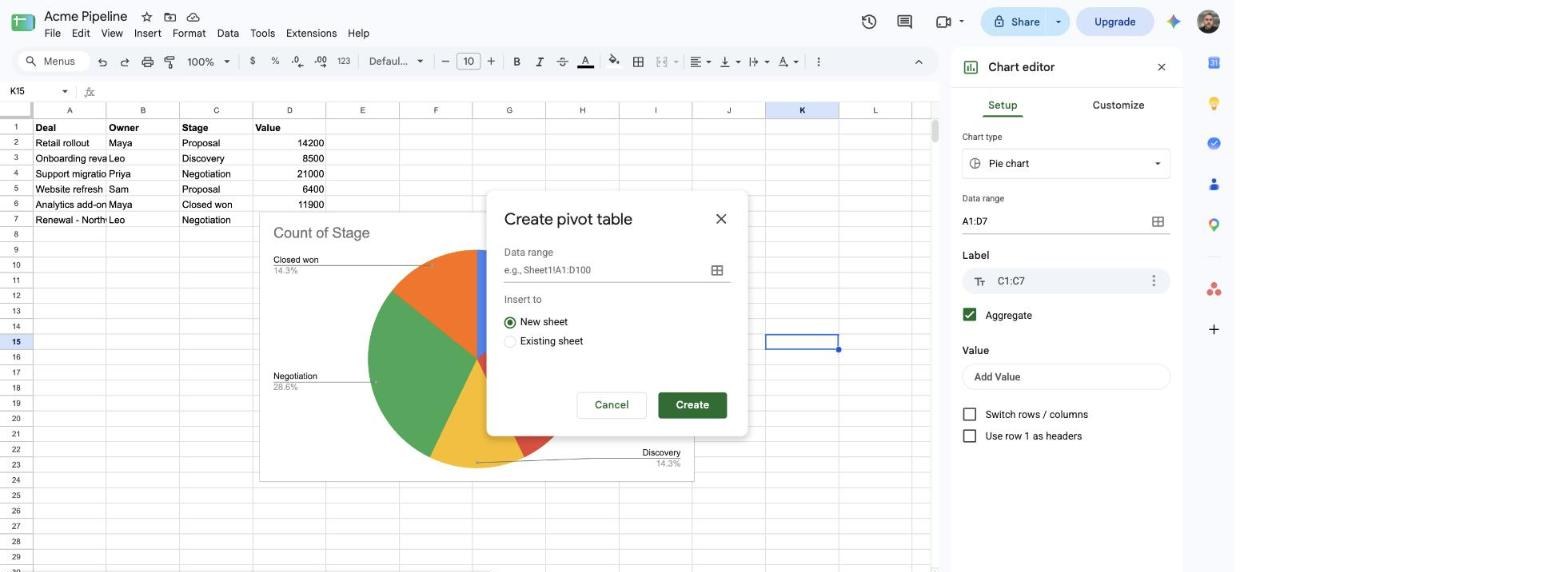This screenshot has height=572, width=1543.
Task: Expand the Share button dropdown arrow
Action: click(x=1058, y=22)
